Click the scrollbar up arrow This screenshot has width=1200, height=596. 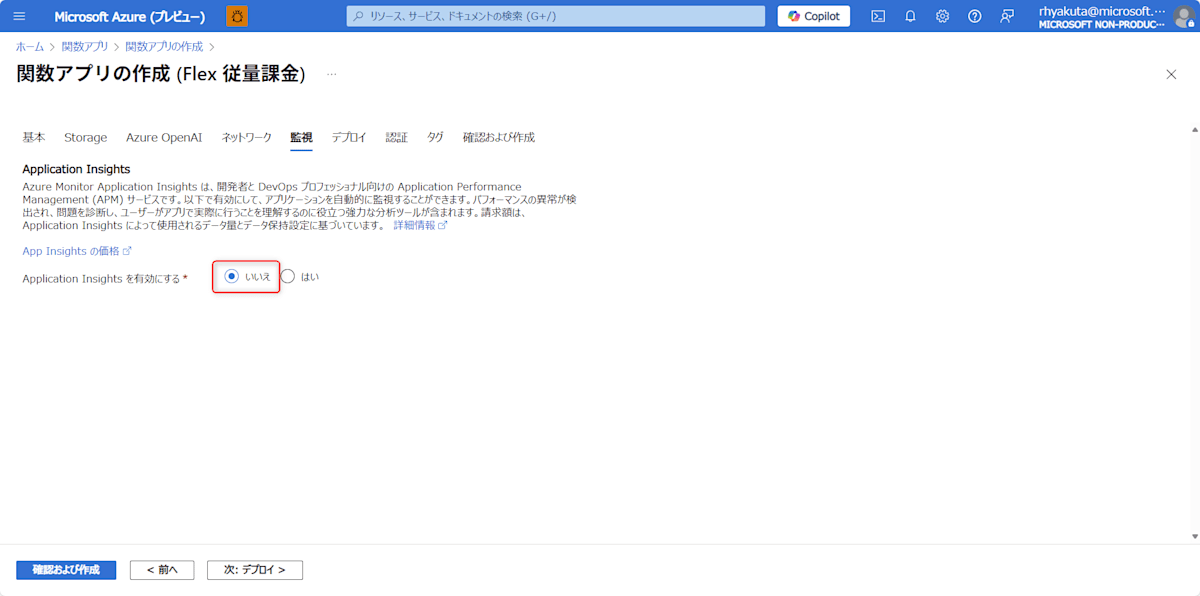(x=1194, y=130)
